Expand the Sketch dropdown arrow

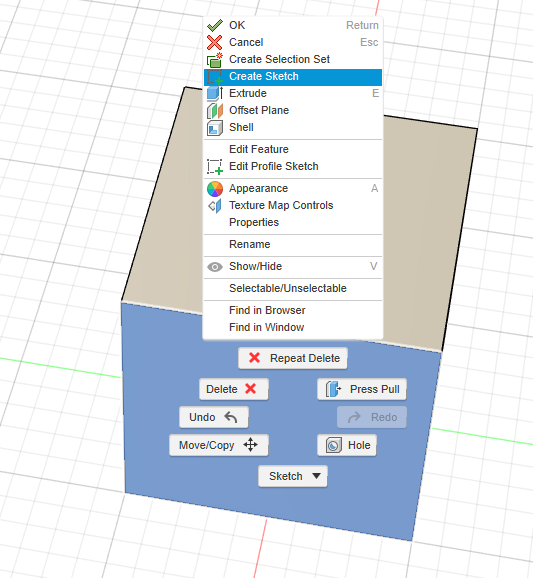(316, 476)
